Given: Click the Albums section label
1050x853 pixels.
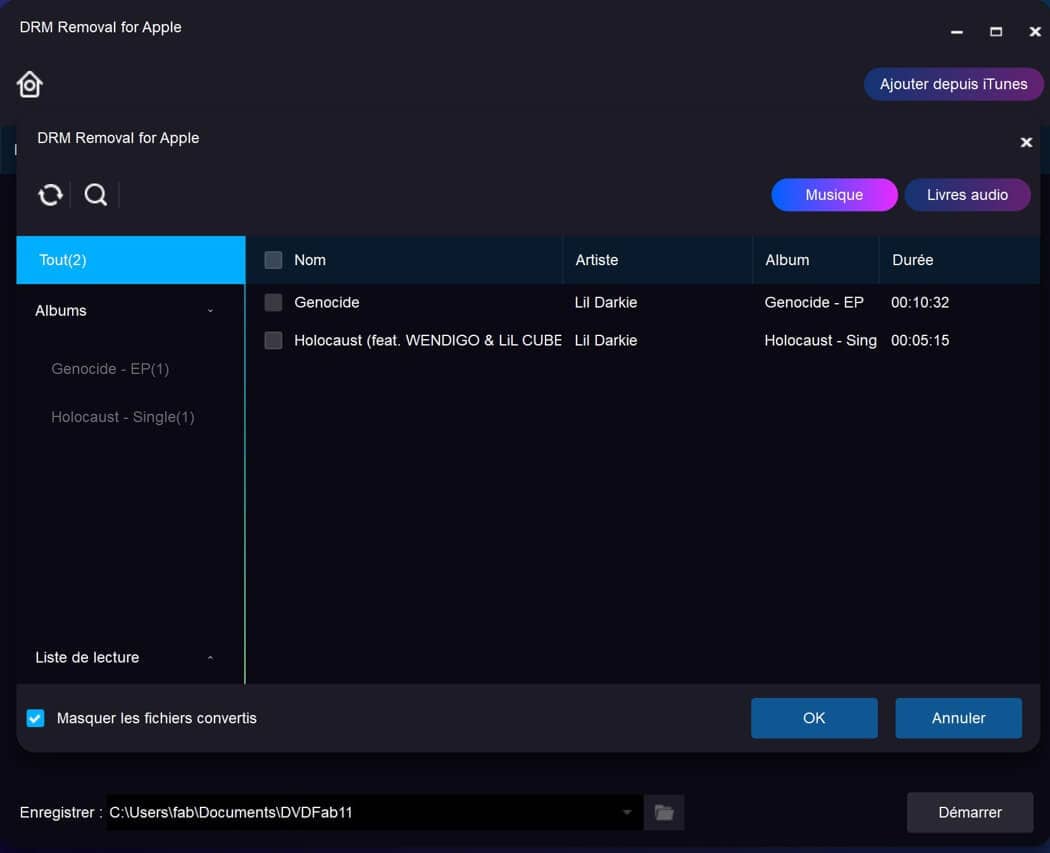Looking at the screenshot, I should pos(61,311).
